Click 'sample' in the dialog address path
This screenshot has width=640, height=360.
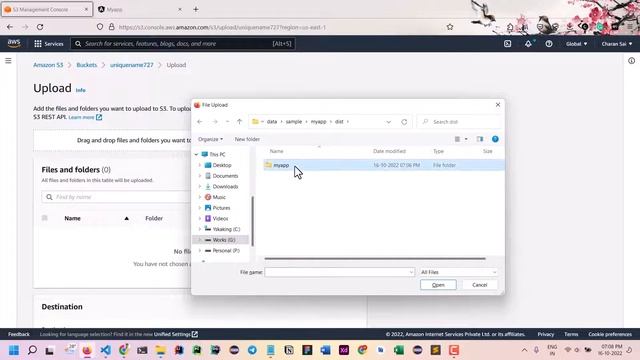(x=293, y=122)
